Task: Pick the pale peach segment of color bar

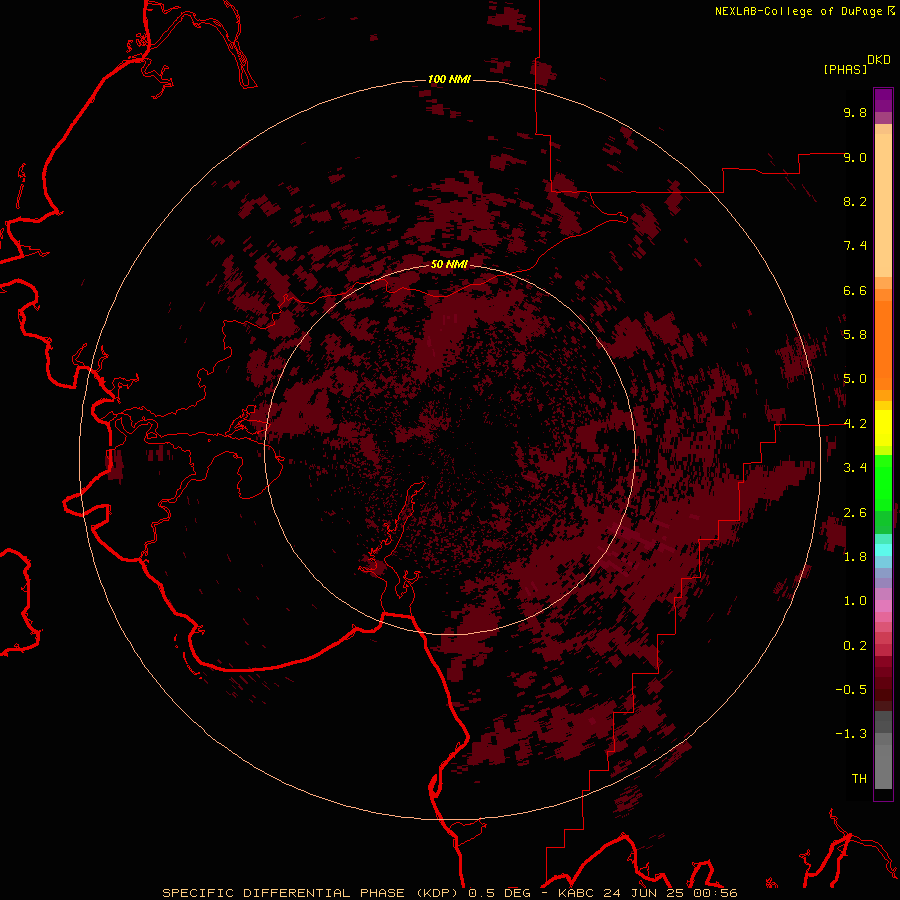Action: click(x=883, y=205)
